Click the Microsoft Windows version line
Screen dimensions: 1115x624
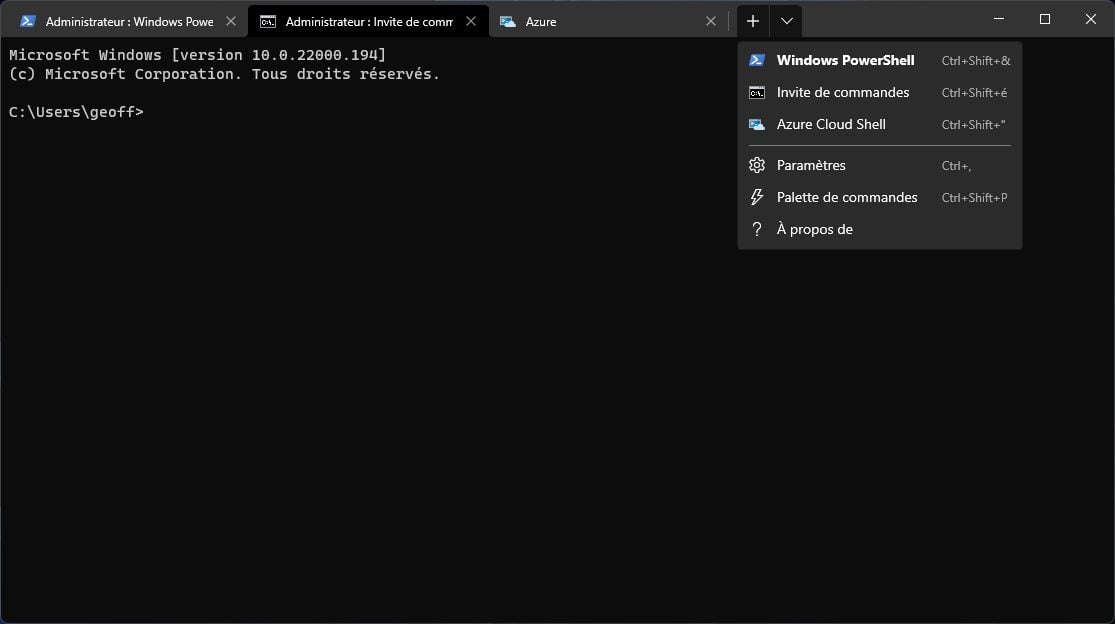[x=197, y=55]
